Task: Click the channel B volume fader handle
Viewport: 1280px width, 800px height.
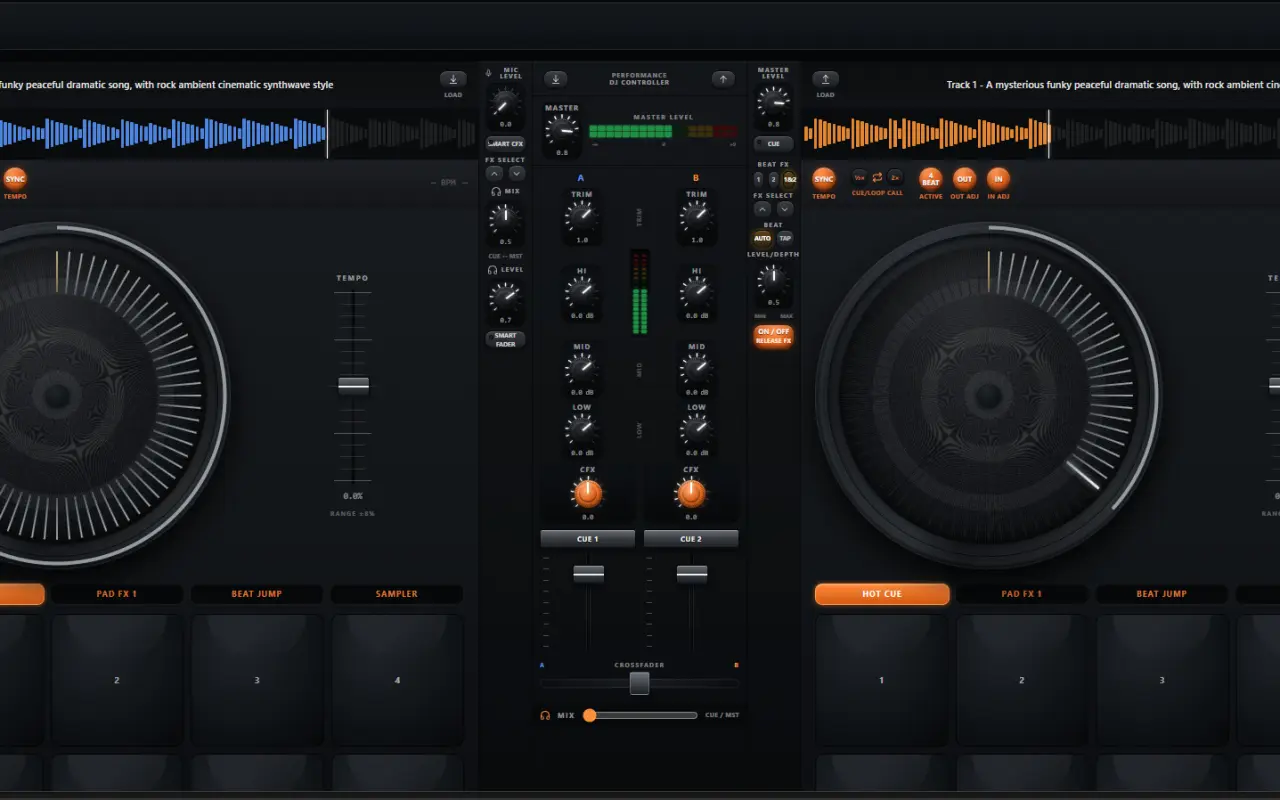Action: pos(692,574)
